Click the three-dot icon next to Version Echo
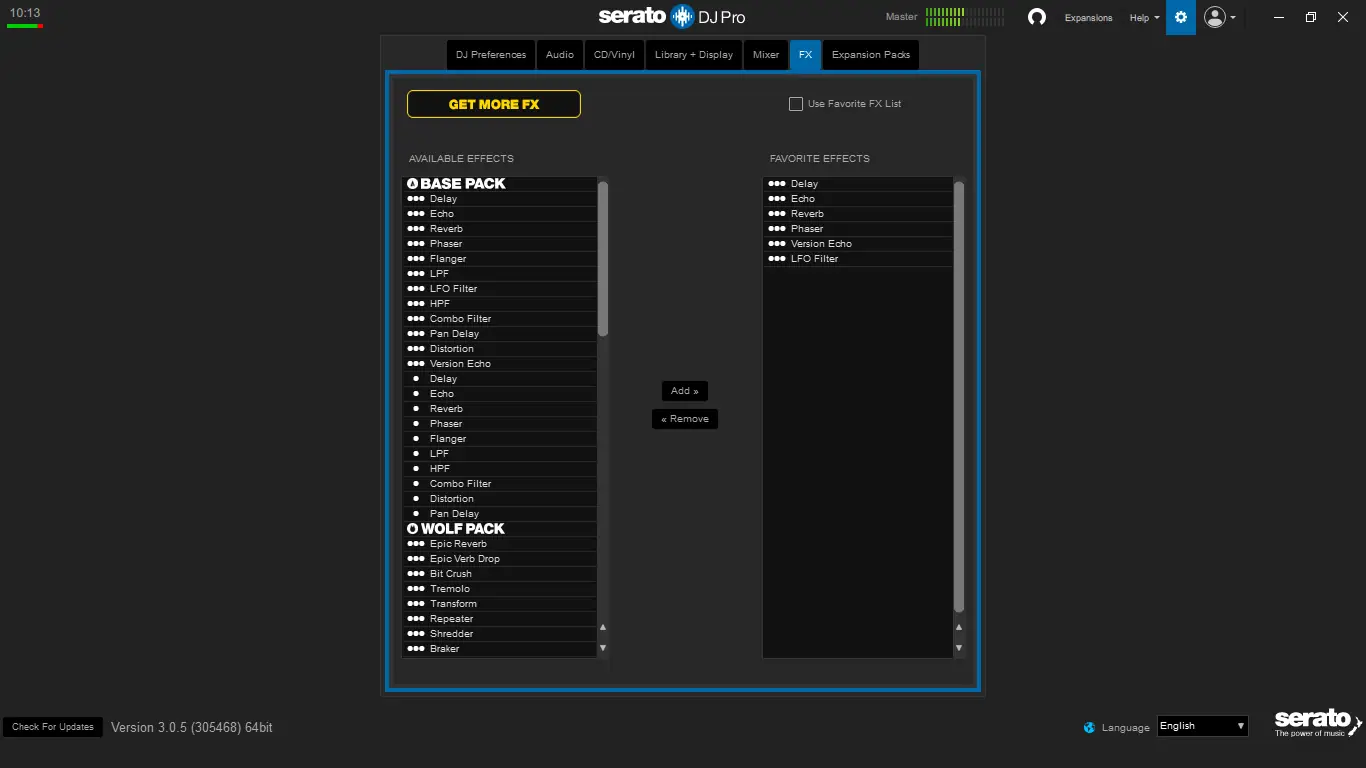Image resolution: width=1366 pixels, height=768 pixels. point(416,363)
